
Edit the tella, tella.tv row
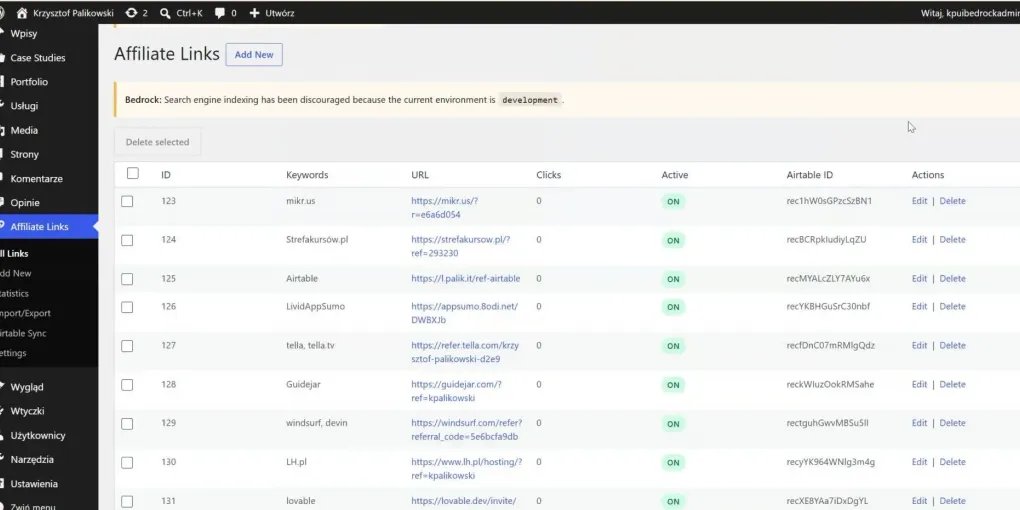(x=919, y=345)
